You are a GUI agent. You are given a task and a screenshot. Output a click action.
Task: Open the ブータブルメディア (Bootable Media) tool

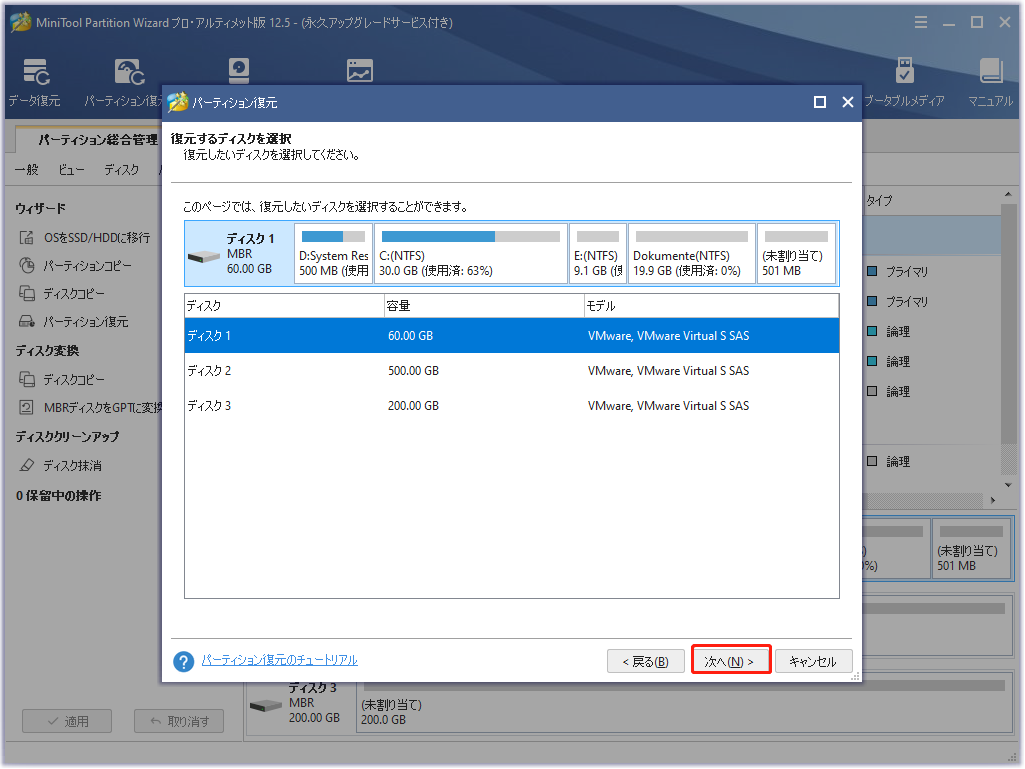click(x=905, y=80)
